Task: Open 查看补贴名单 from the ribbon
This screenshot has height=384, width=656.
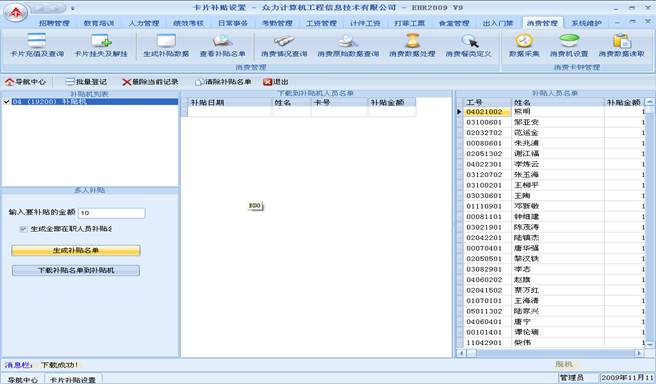Action: (x=222, y=45)
